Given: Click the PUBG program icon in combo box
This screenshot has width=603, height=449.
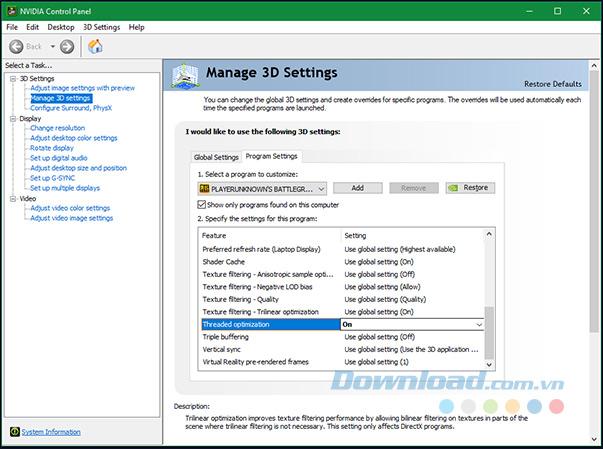Looking at the screenshot, I should (204, 188).
